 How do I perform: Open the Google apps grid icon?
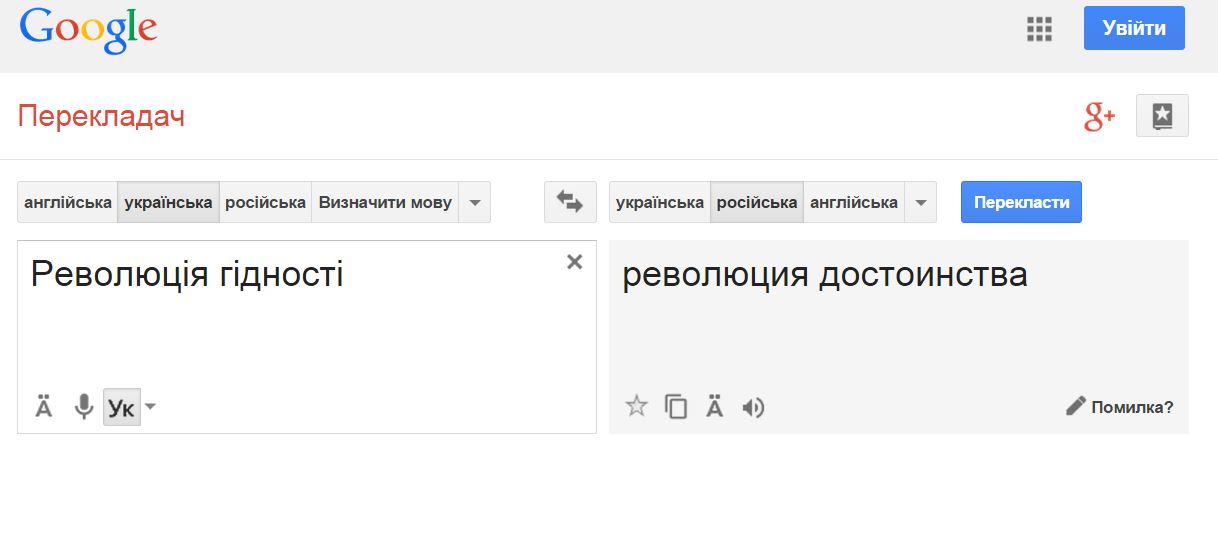click(x=1040, y=29)
